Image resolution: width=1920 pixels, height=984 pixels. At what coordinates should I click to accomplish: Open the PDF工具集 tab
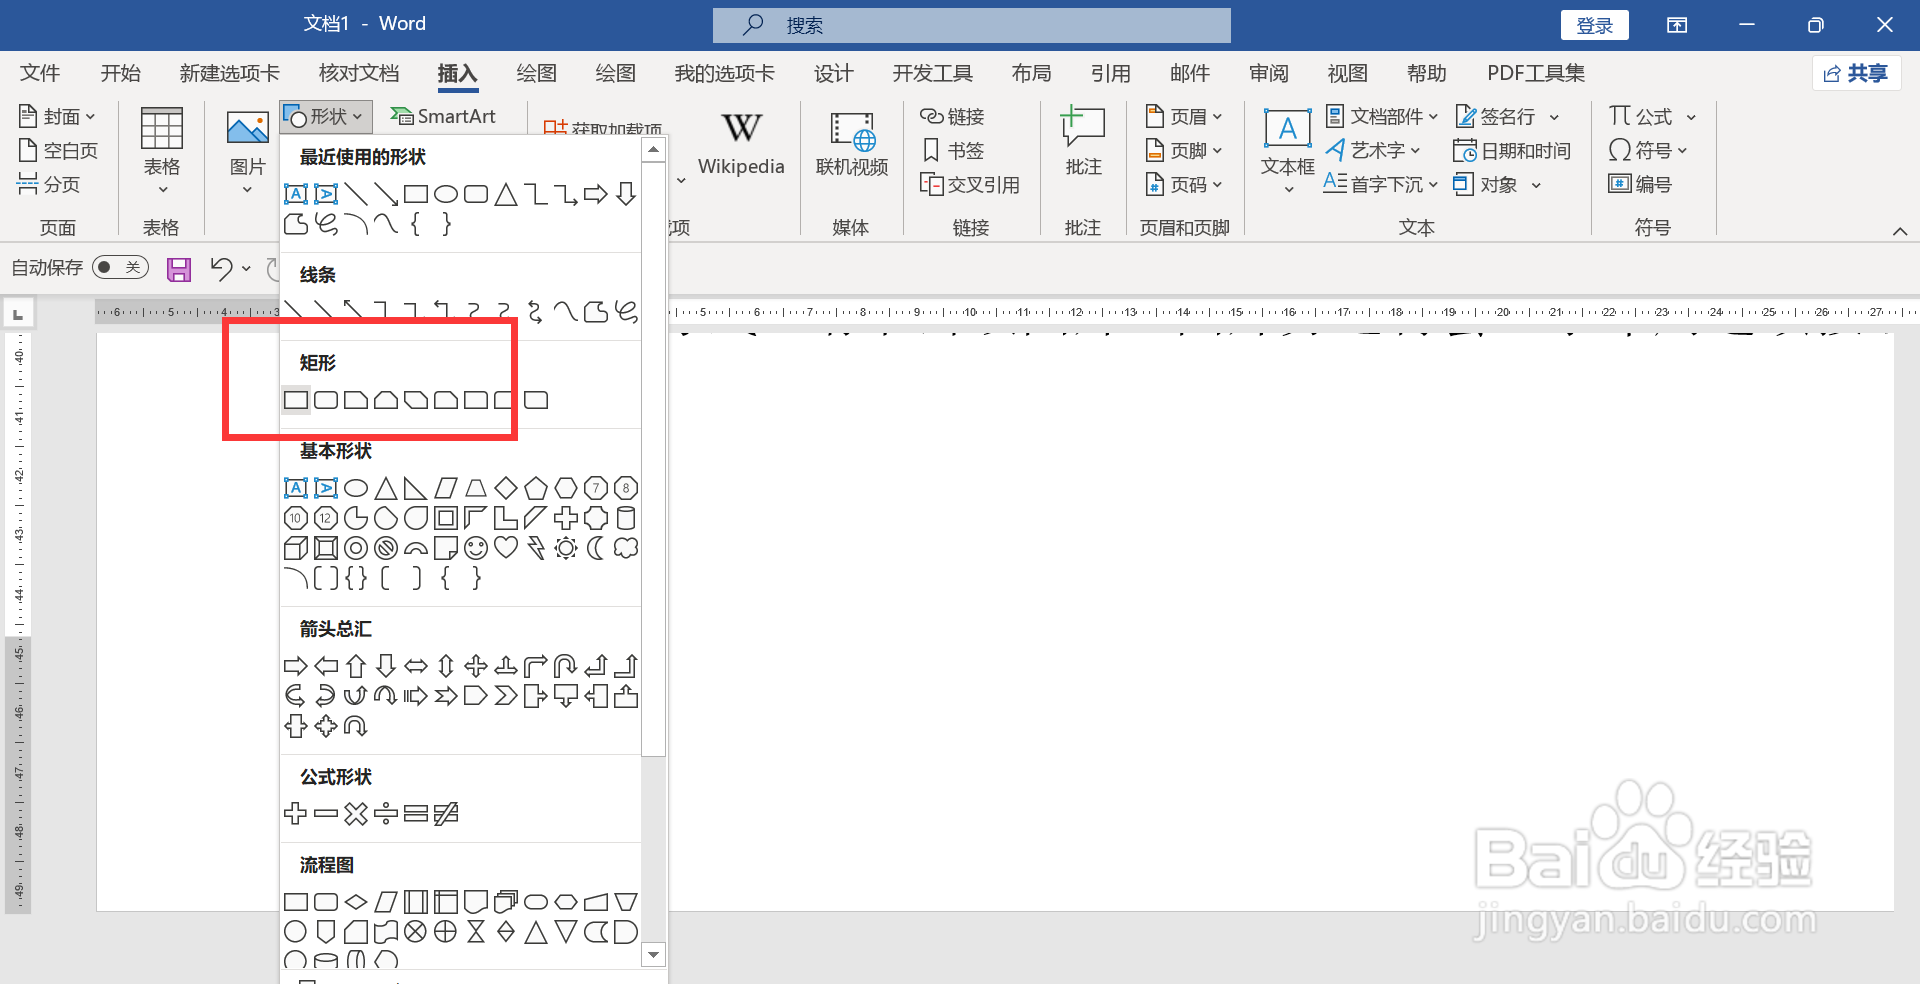[1536, 73]
